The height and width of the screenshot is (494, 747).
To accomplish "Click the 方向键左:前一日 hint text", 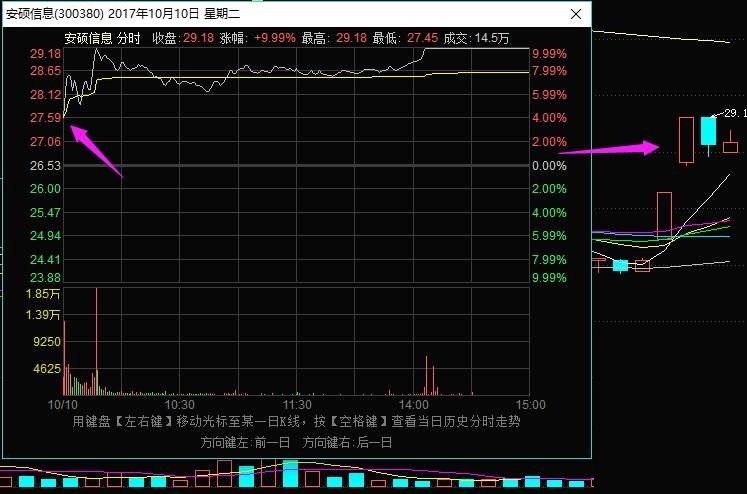I will (x=245, y=441).
